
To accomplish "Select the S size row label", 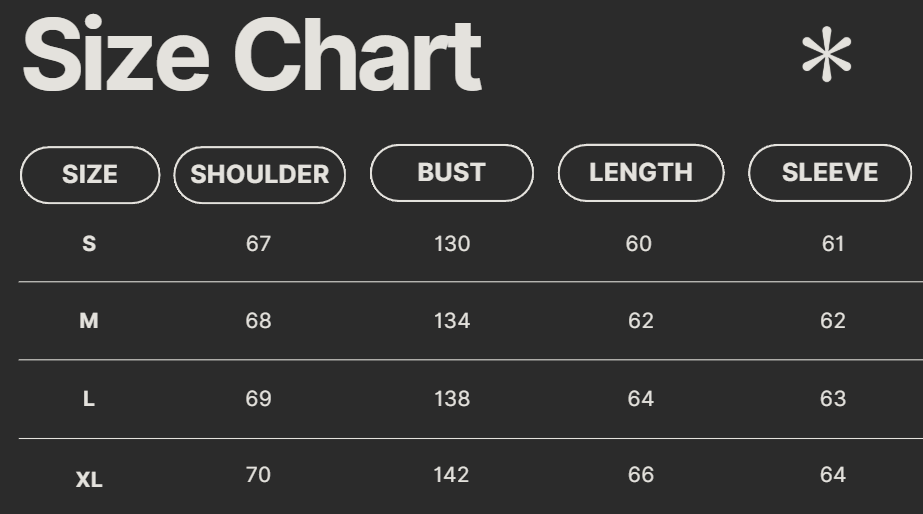I will tap(89, 244).
